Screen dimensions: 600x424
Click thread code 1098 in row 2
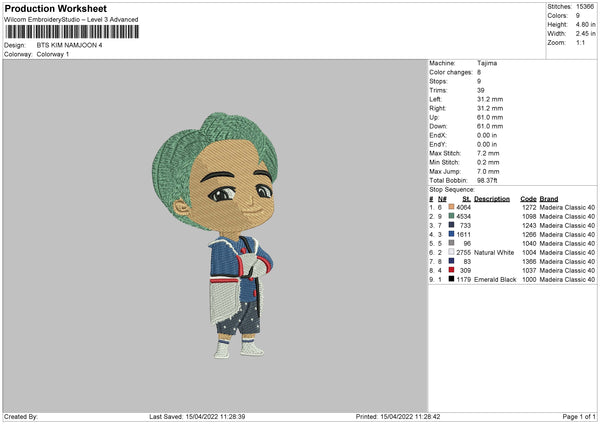tap(529, 217)
